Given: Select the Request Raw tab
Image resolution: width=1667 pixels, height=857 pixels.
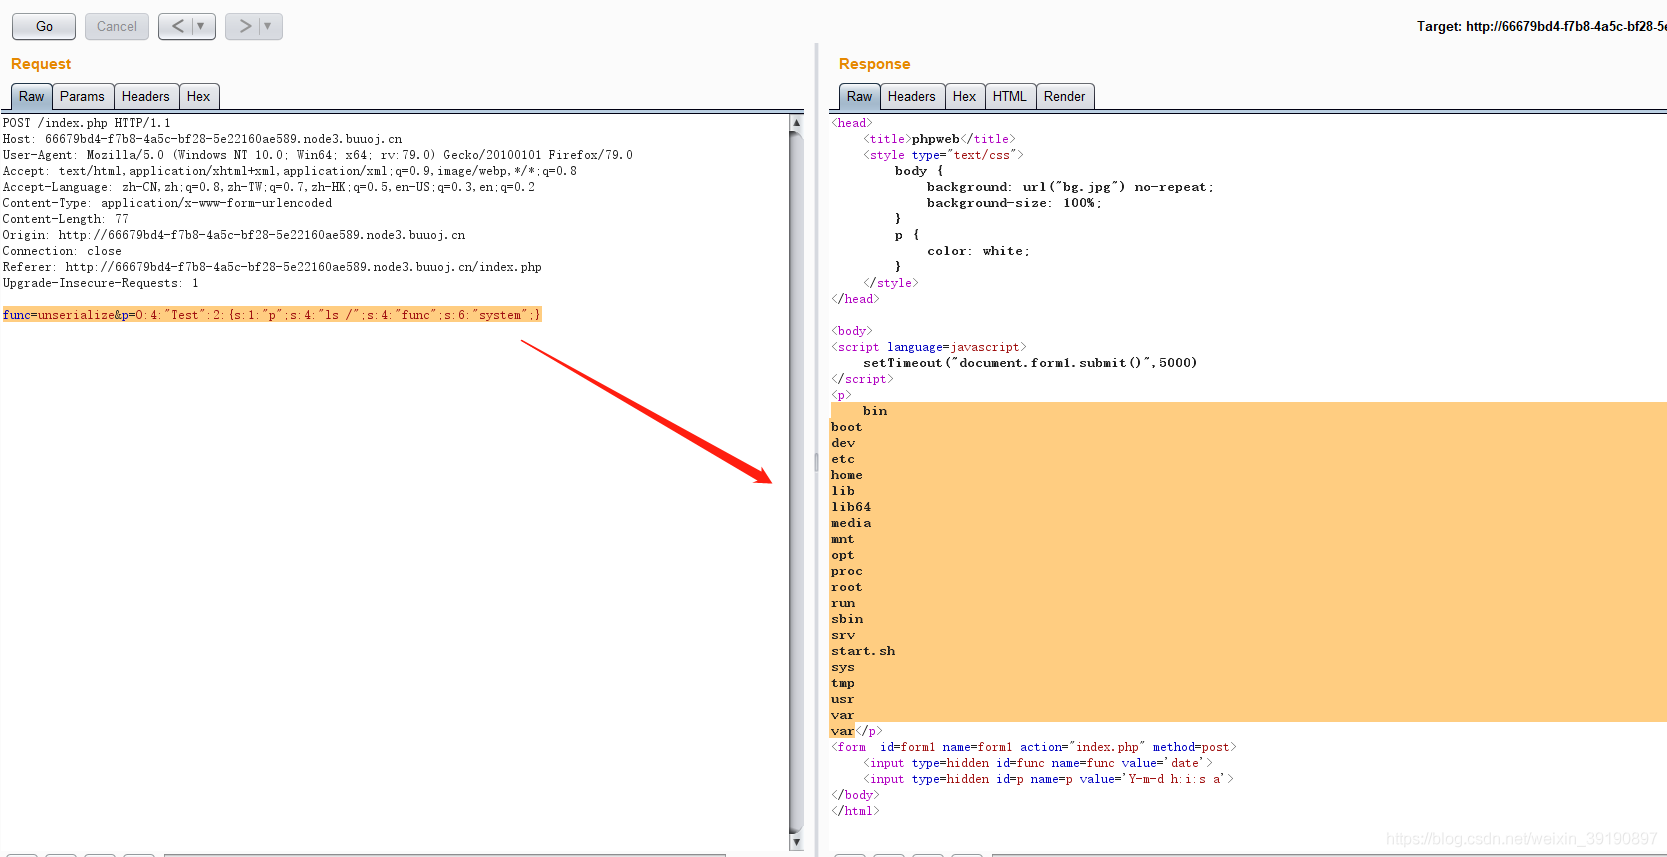Looking at the screenshot, I should tap(32, 97).
